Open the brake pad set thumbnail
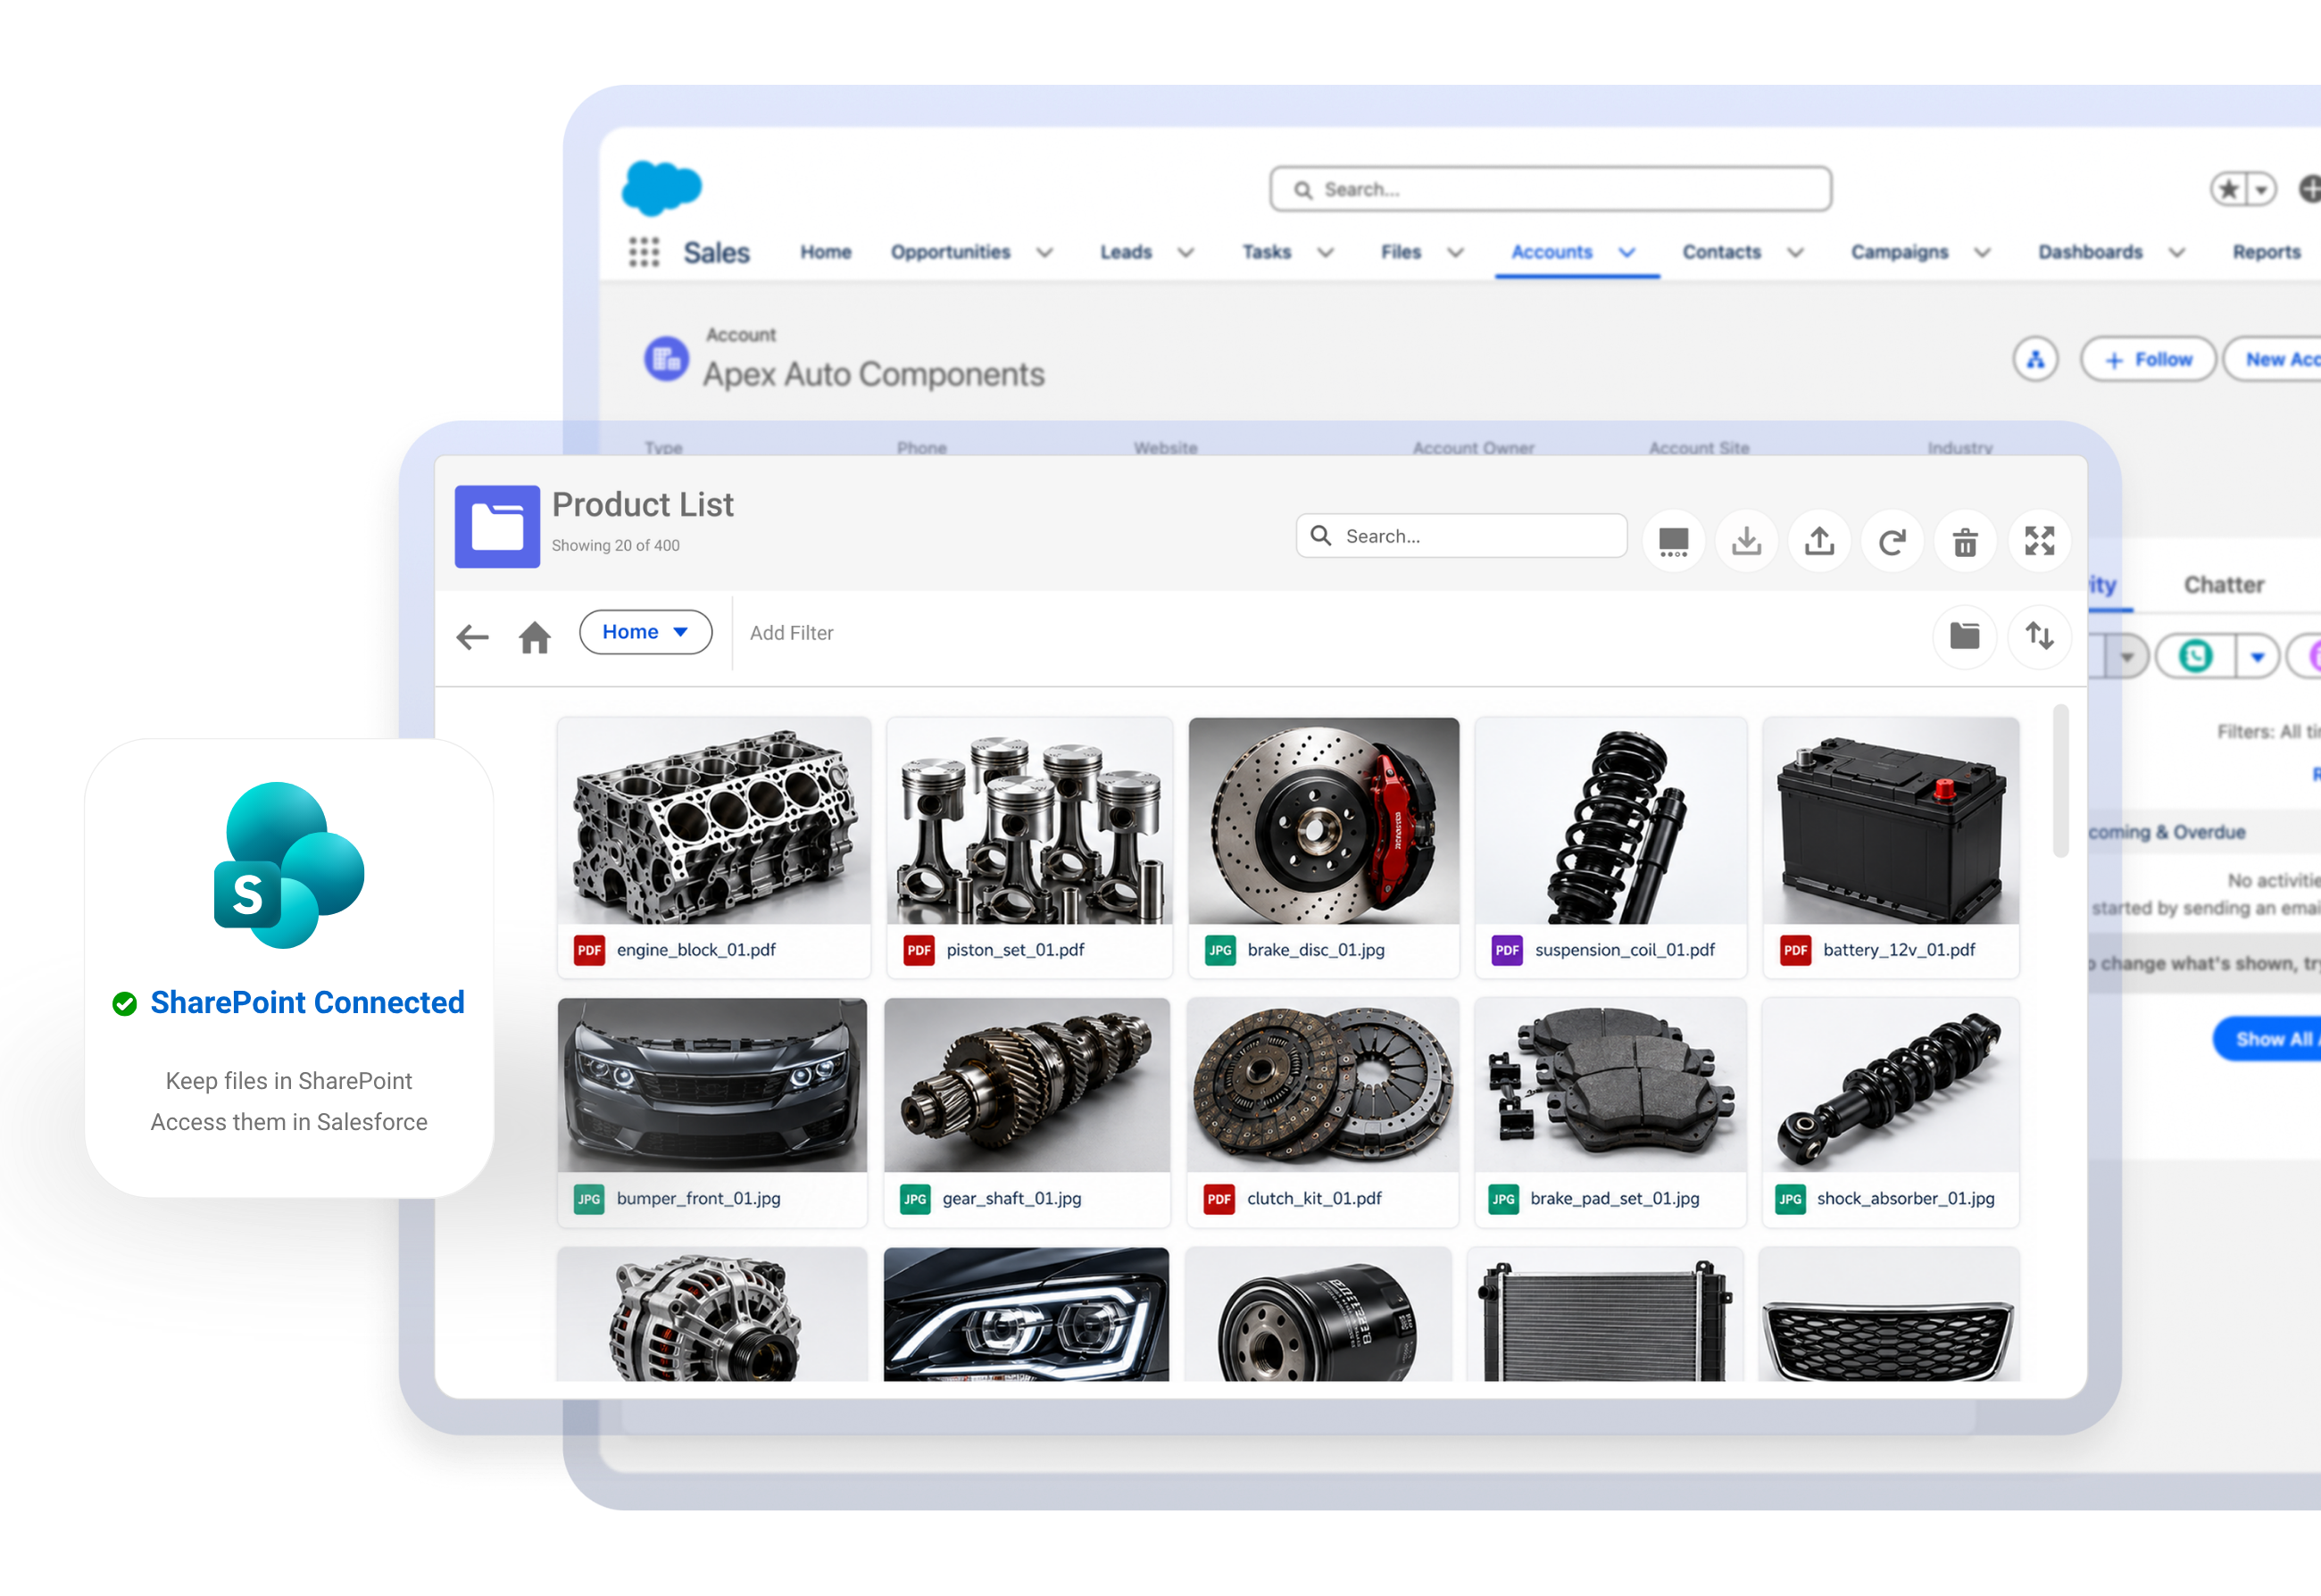The image size is (2321, 1596). 1611,1085
